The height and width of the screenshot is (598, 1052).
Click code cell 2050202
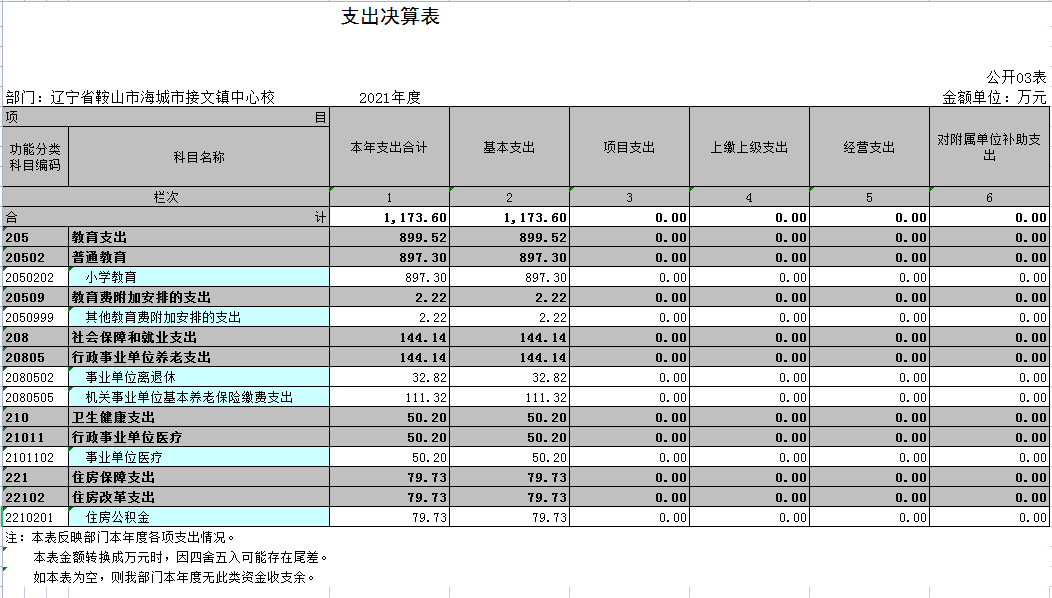tap(35, 277)
